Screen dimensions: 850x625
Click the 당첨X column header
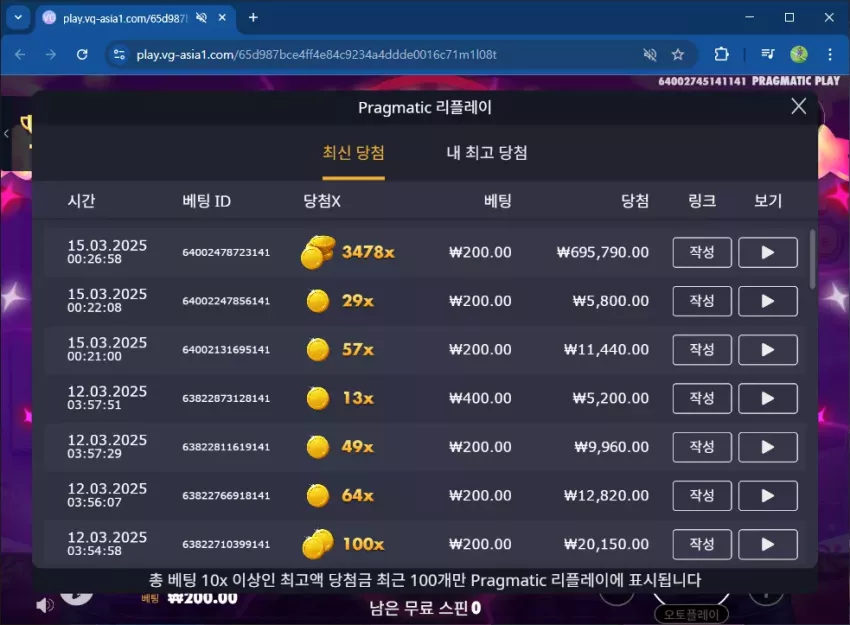pyautogui.click(x=322, y=201)
